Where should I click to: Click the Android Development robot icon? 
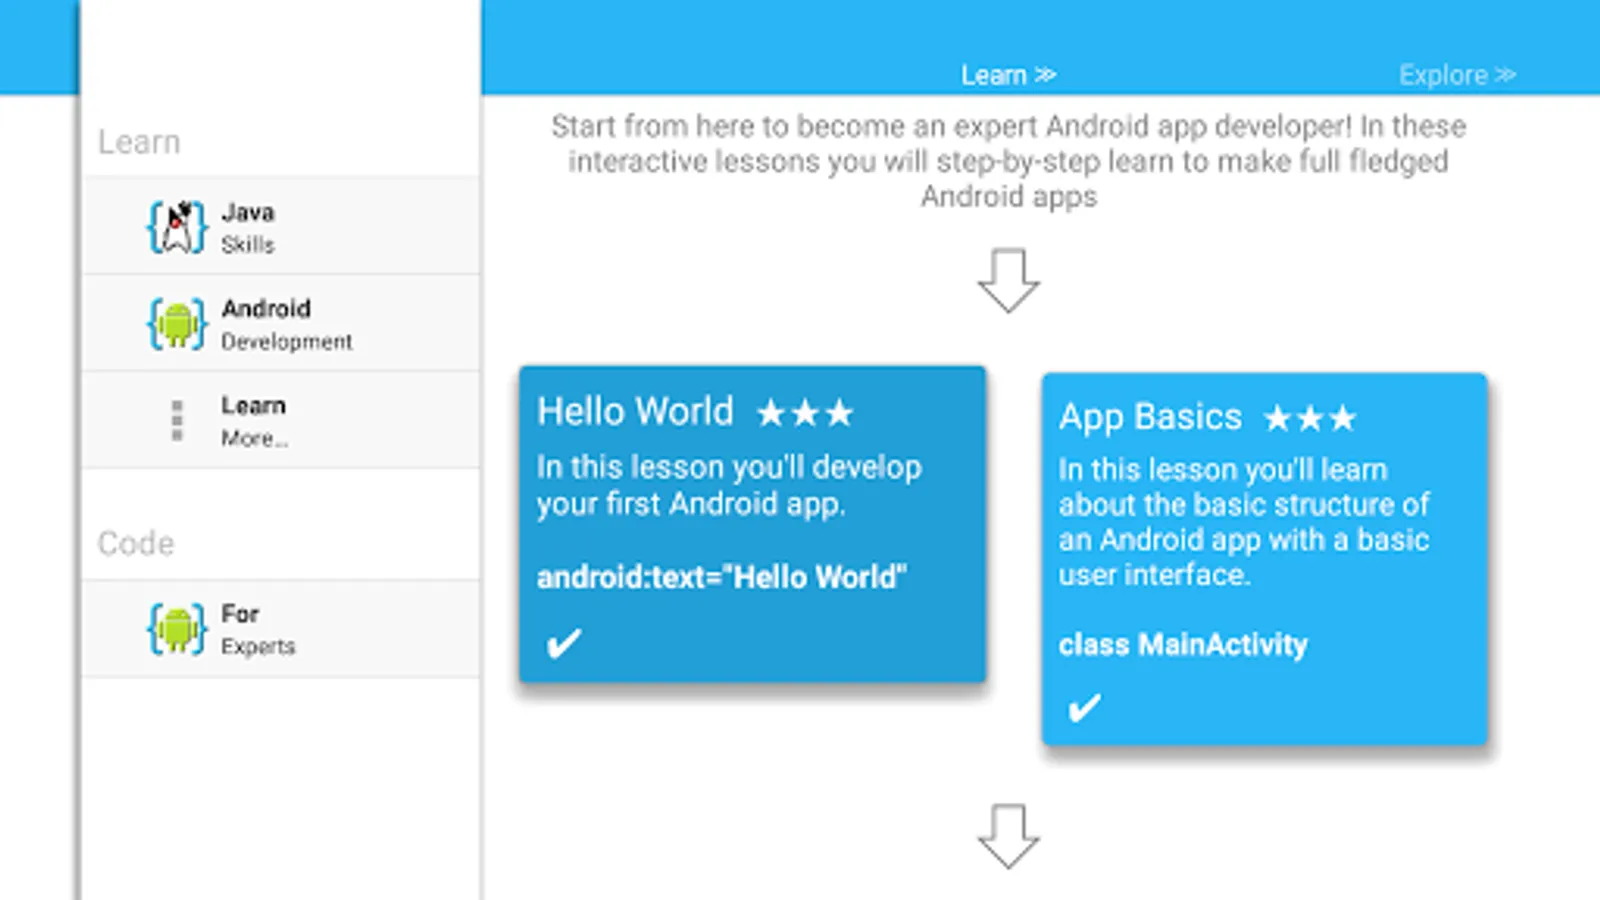coord(177,324)
